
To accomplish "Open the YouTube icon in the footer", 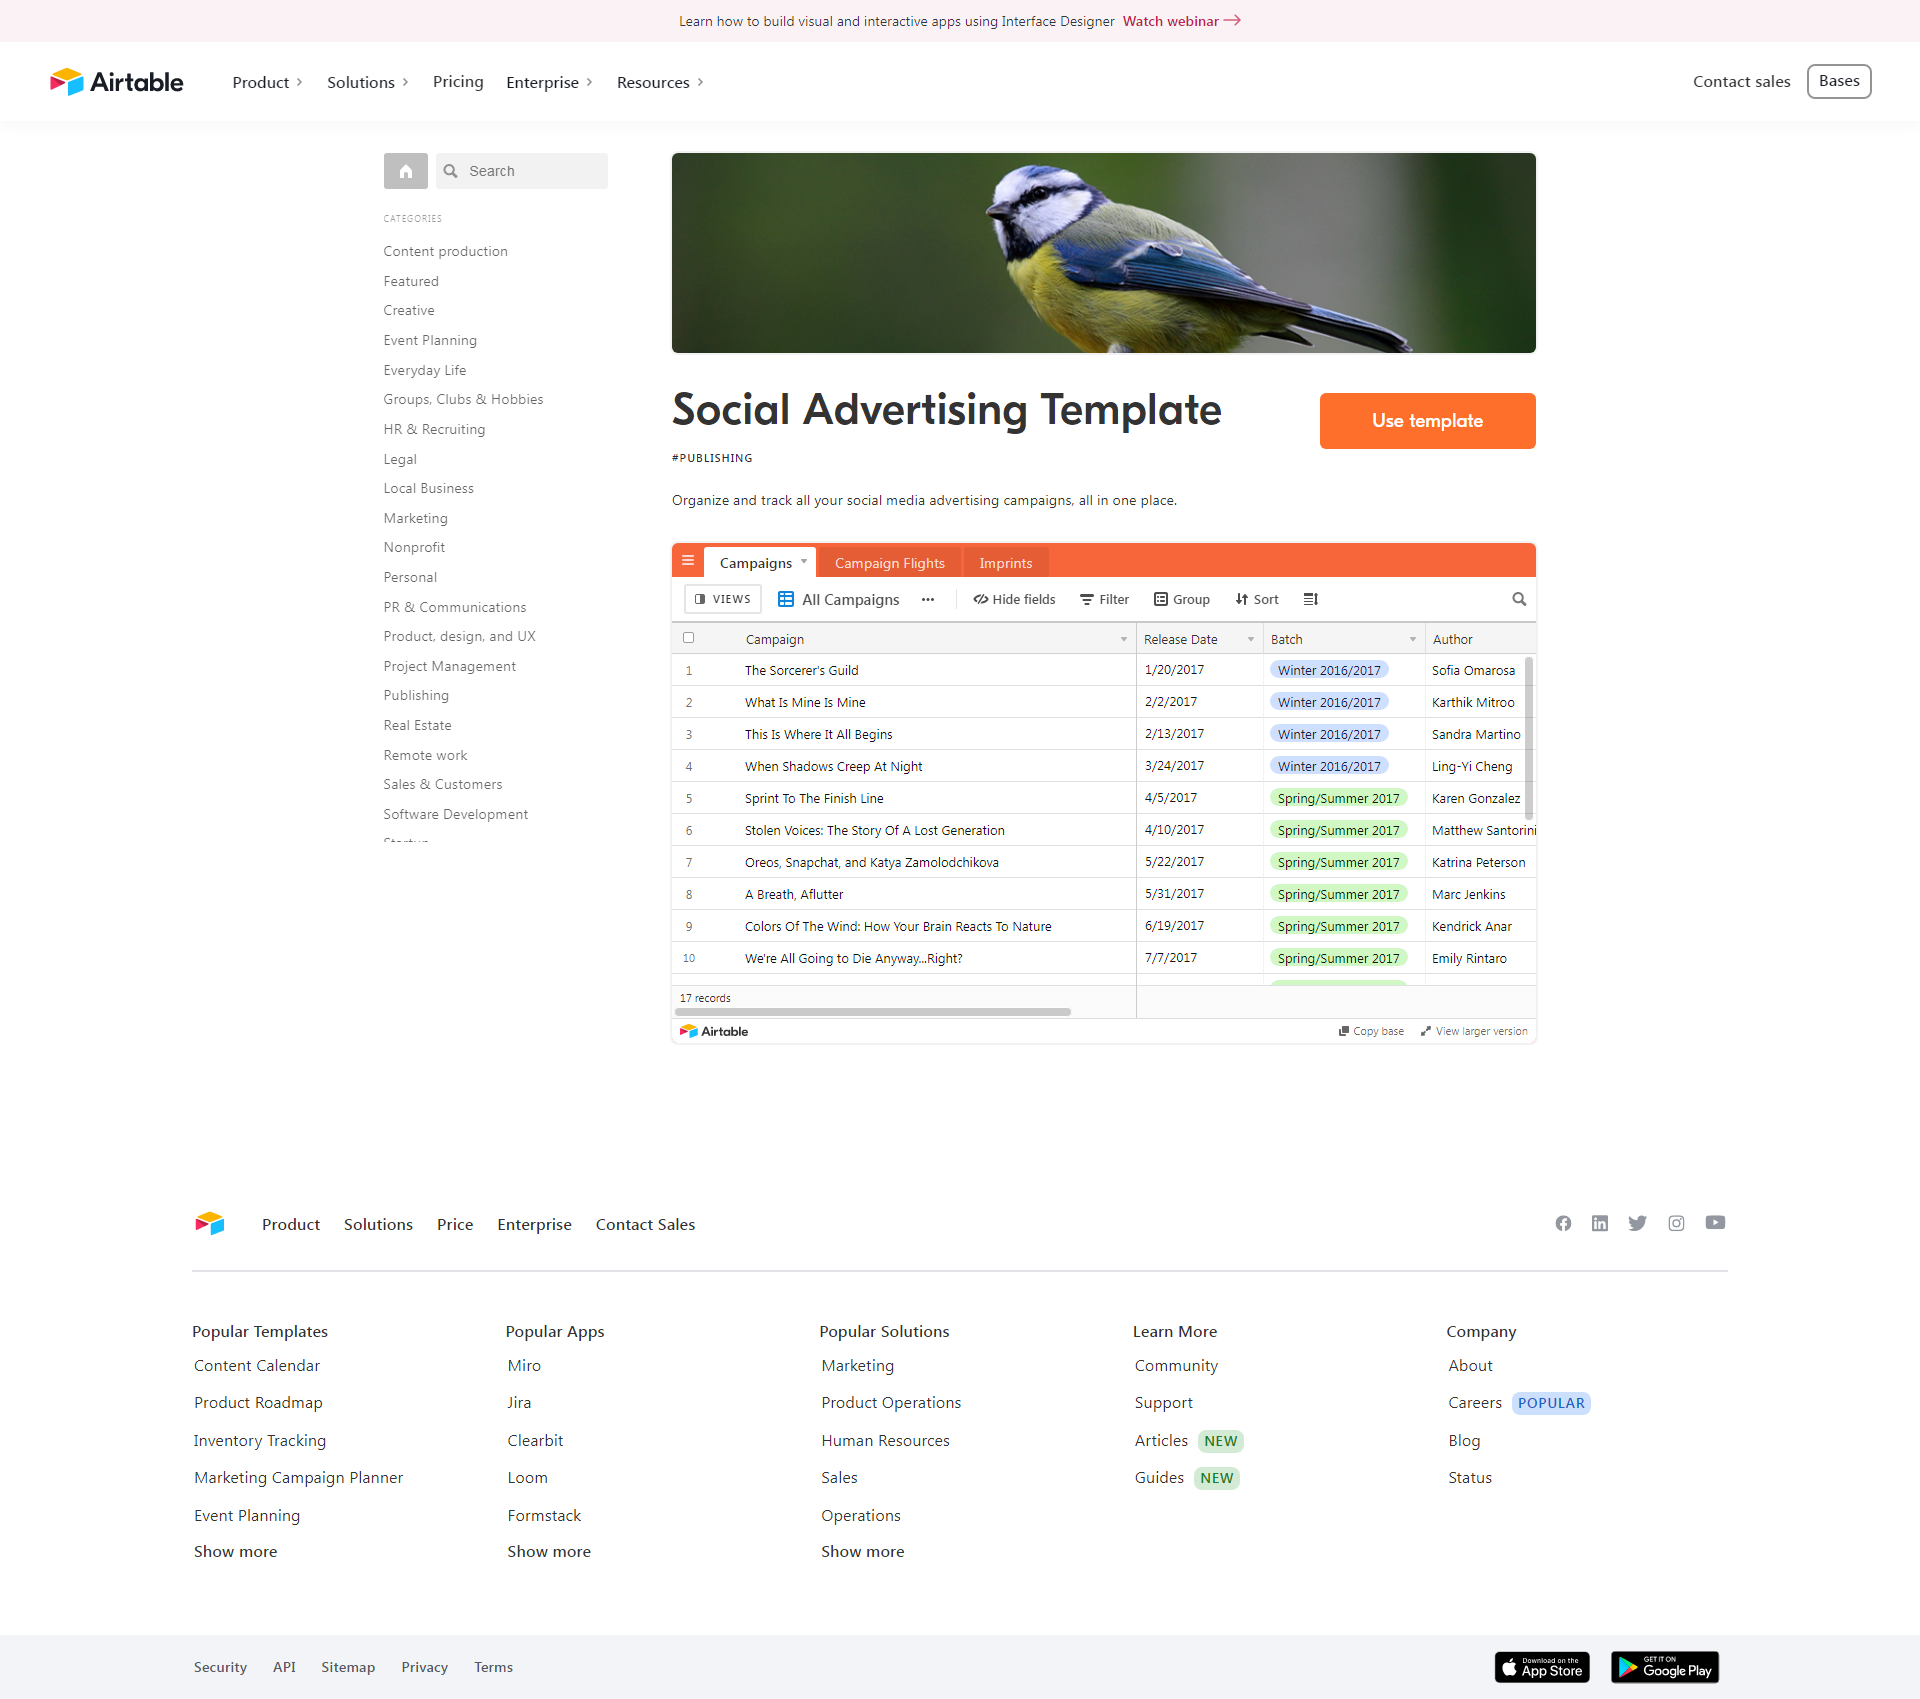I will [1715, 1223].
